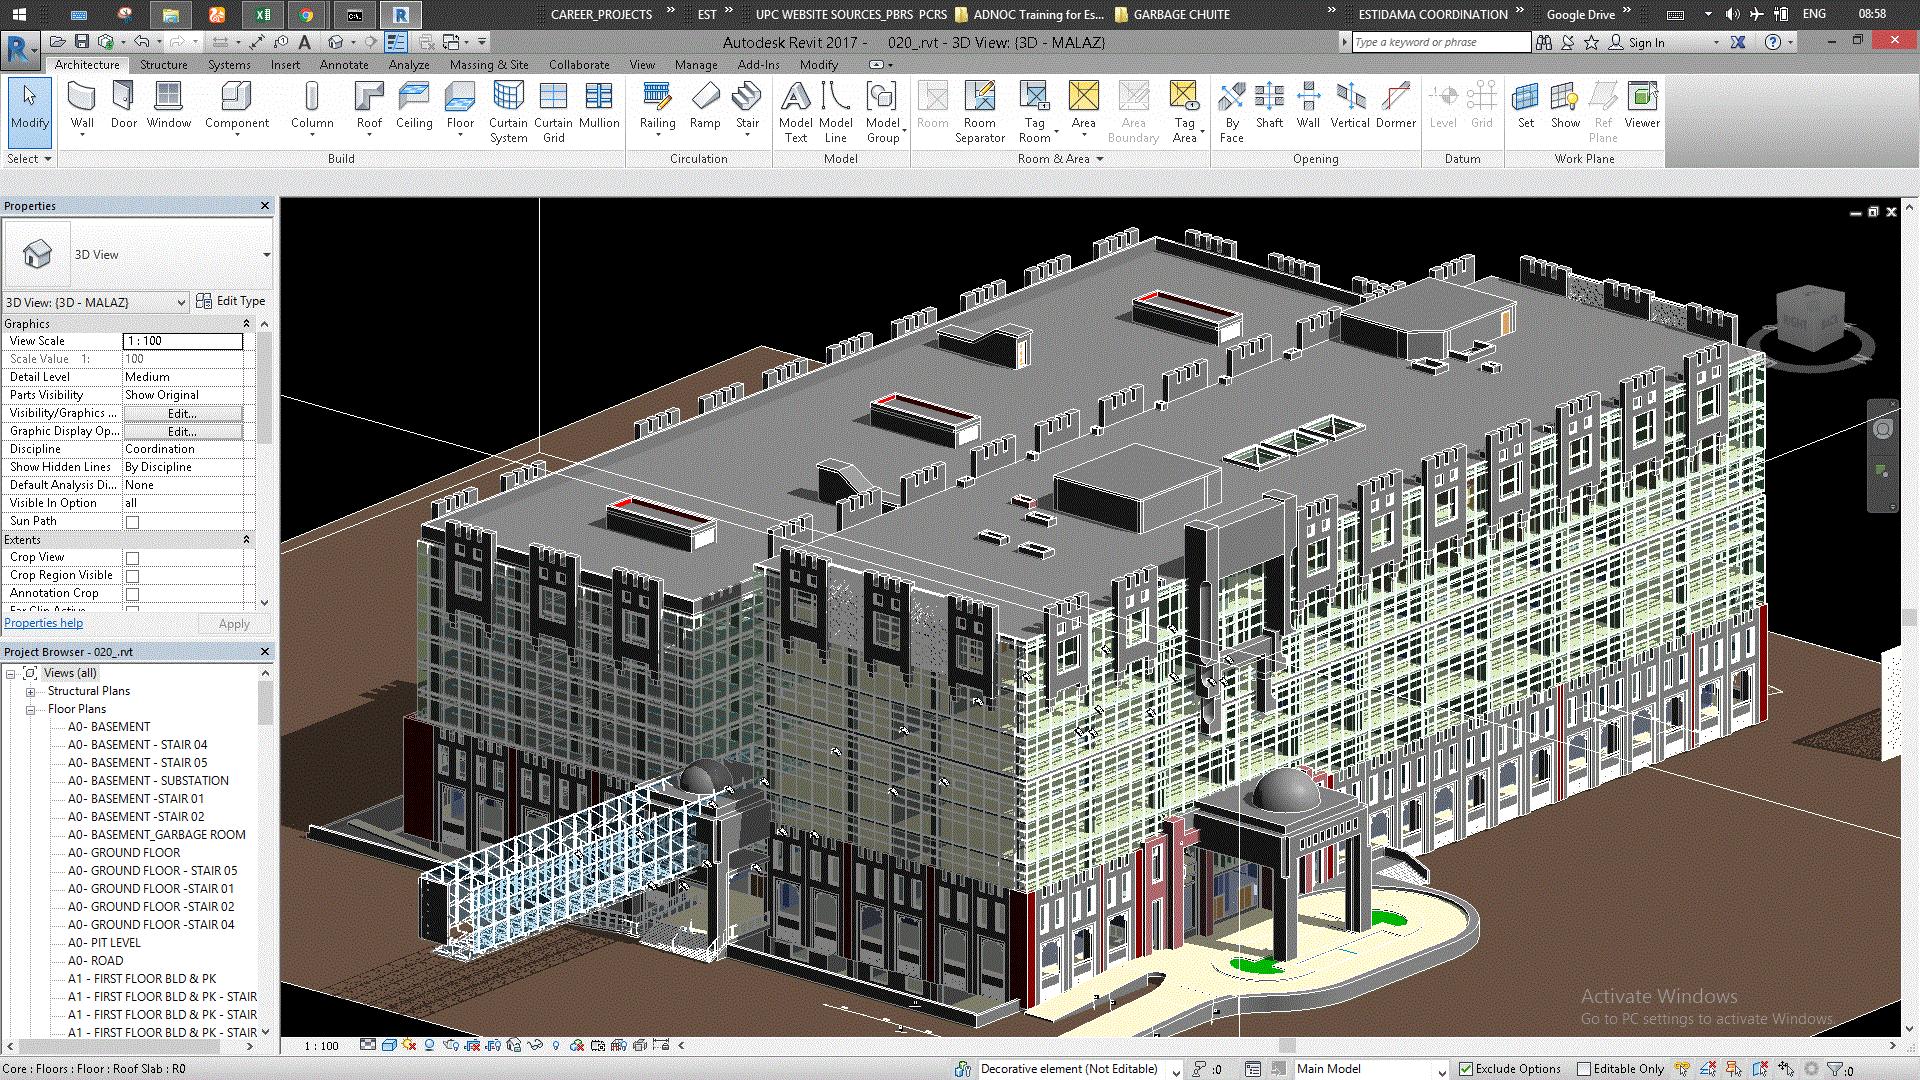Click the keyword search input field

(1440, 42)
